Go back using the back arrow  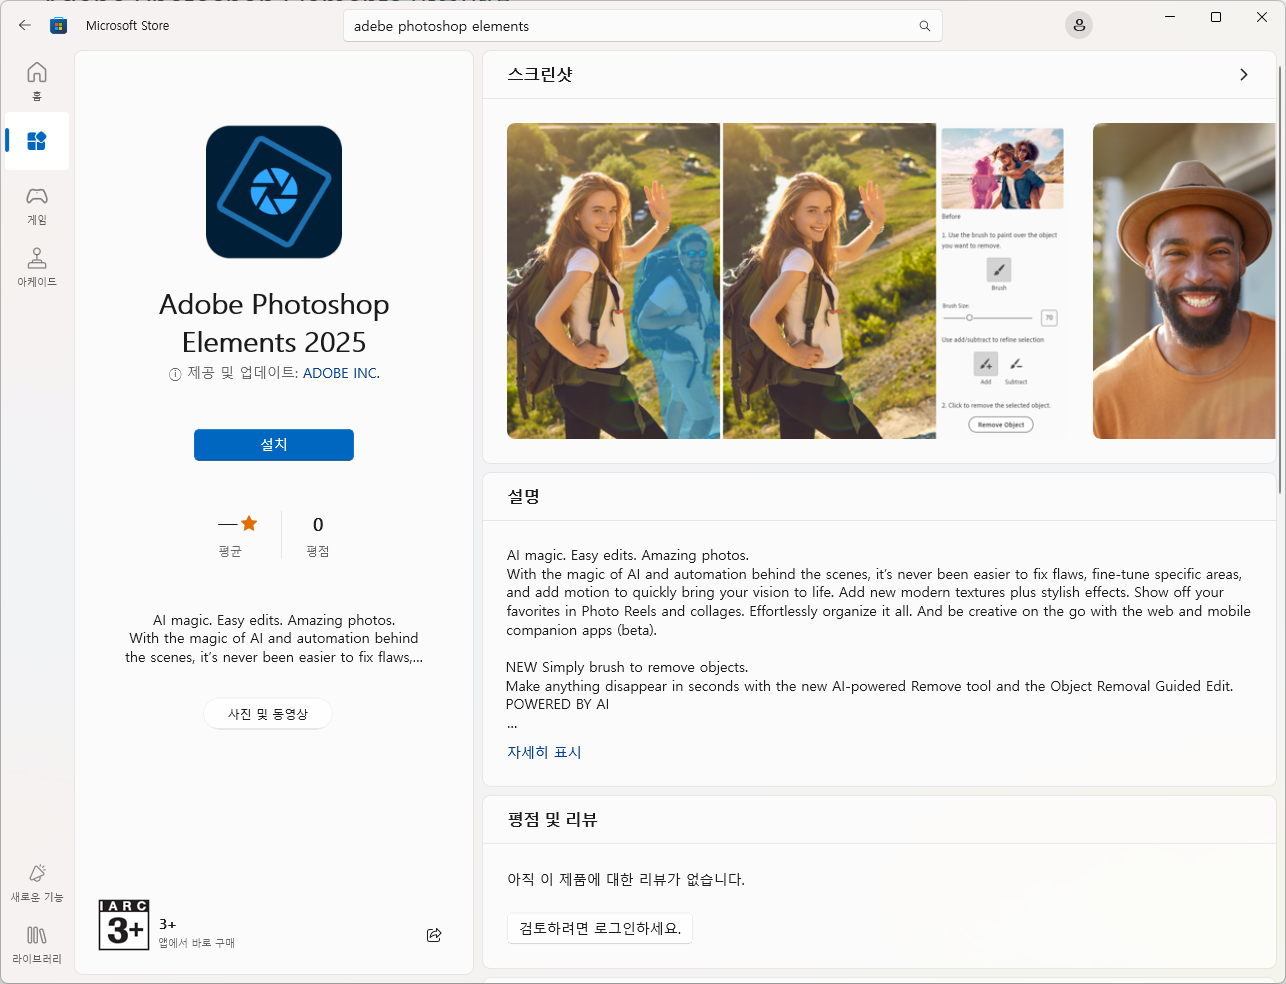tap(25, 26)
